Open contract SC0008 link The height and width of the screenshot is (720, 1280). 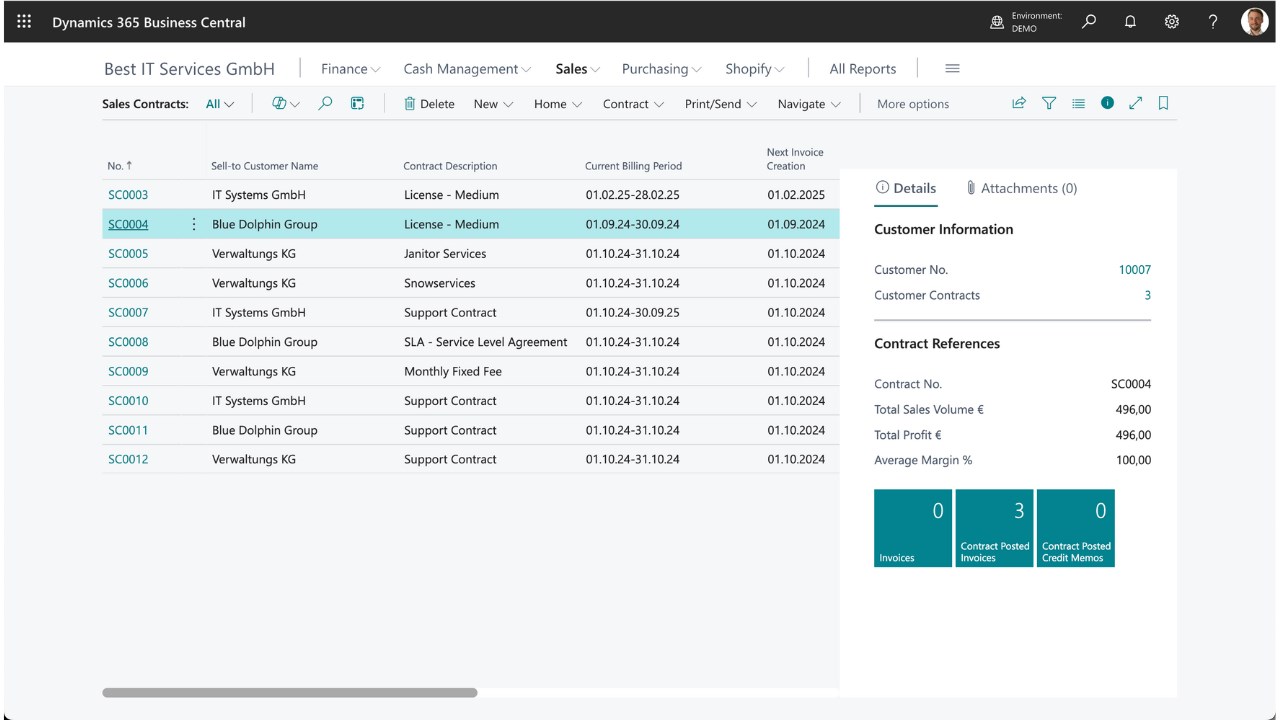(x=128, y=342)
